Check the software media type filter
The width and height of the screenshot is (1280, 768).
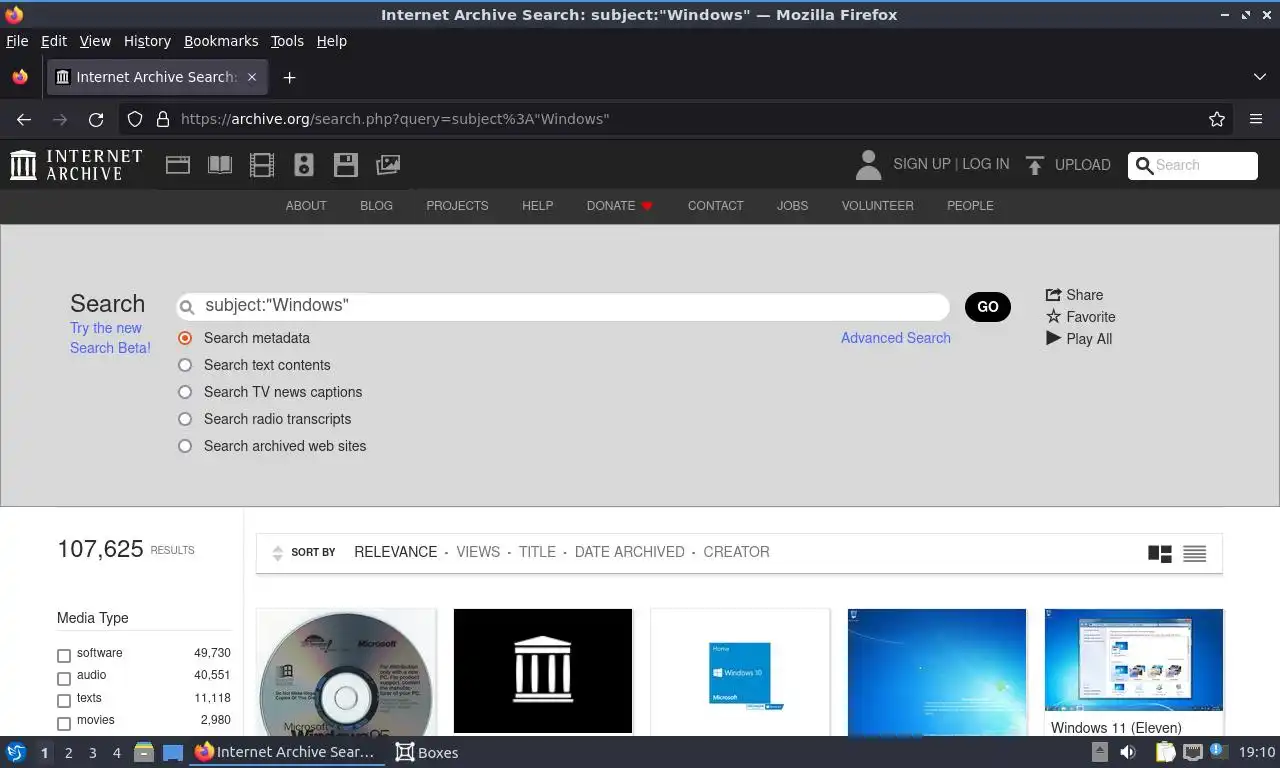[64, 656]
